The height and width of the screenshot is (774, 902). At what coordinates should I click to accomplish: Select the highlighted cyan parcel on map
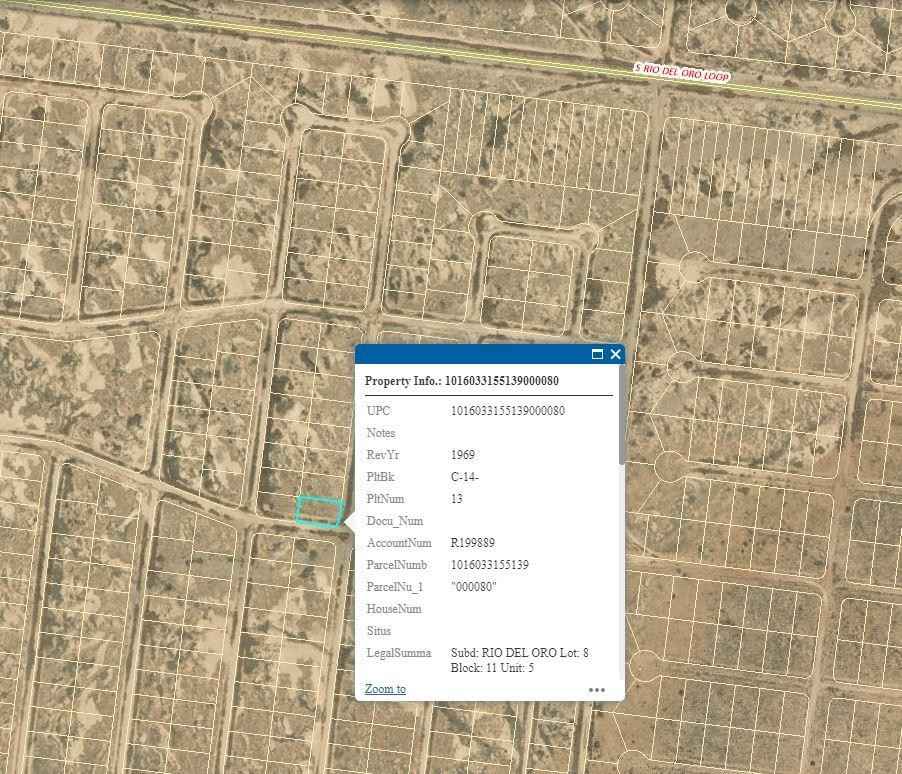pyautogui.click(x=320, y=512)
